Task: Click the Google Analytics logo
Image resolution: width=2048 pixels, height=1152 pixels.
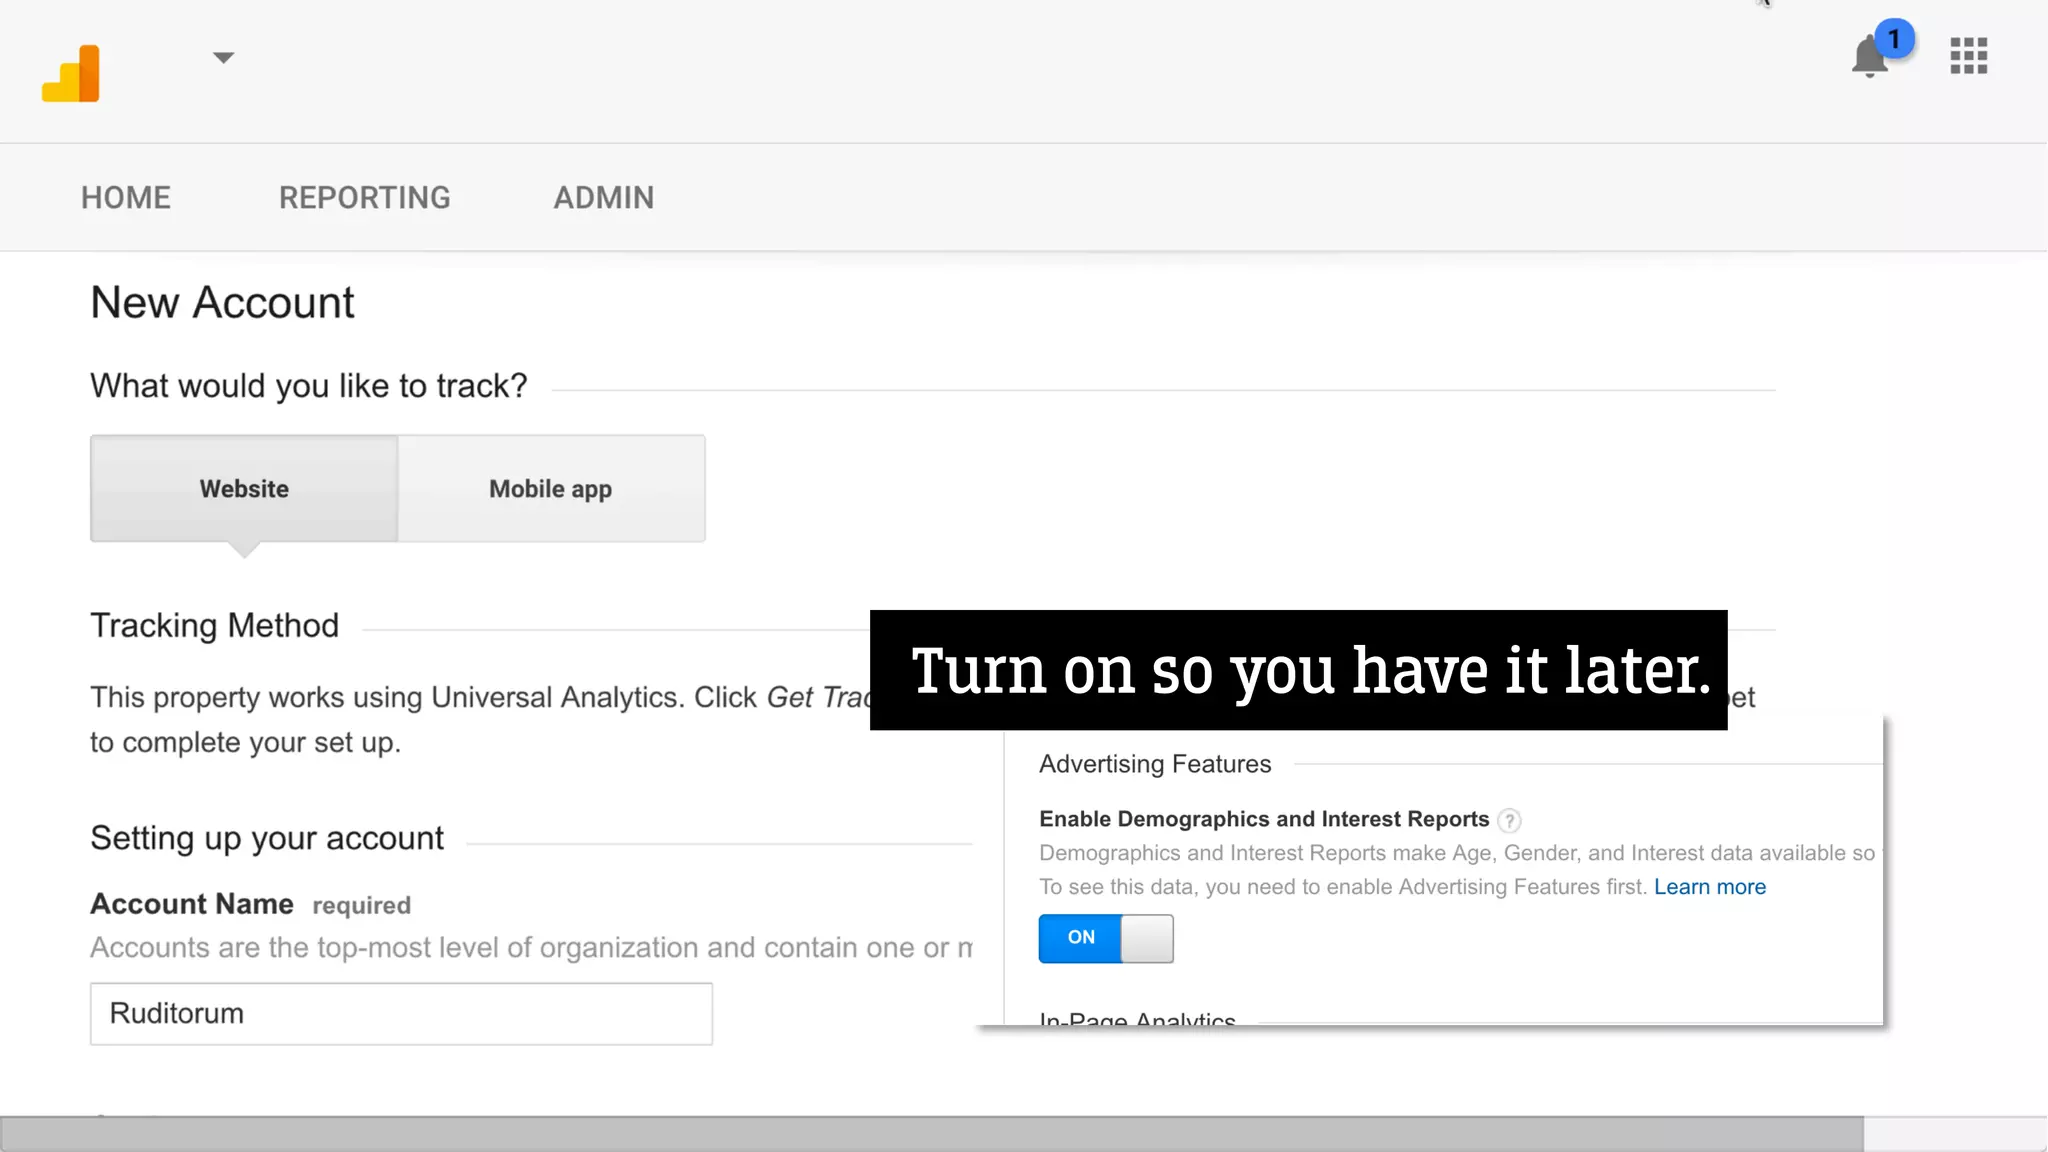Action: coord(71,73)
